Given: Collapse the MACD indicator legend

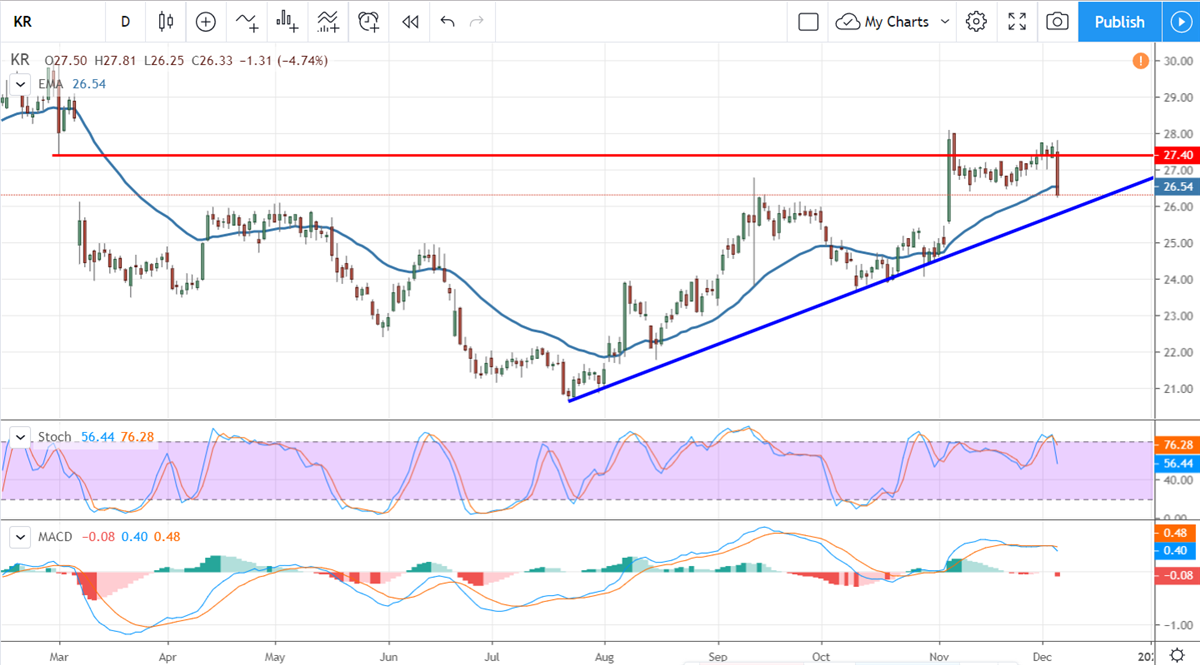Looking at the screenshot, I should pos(19,537).
